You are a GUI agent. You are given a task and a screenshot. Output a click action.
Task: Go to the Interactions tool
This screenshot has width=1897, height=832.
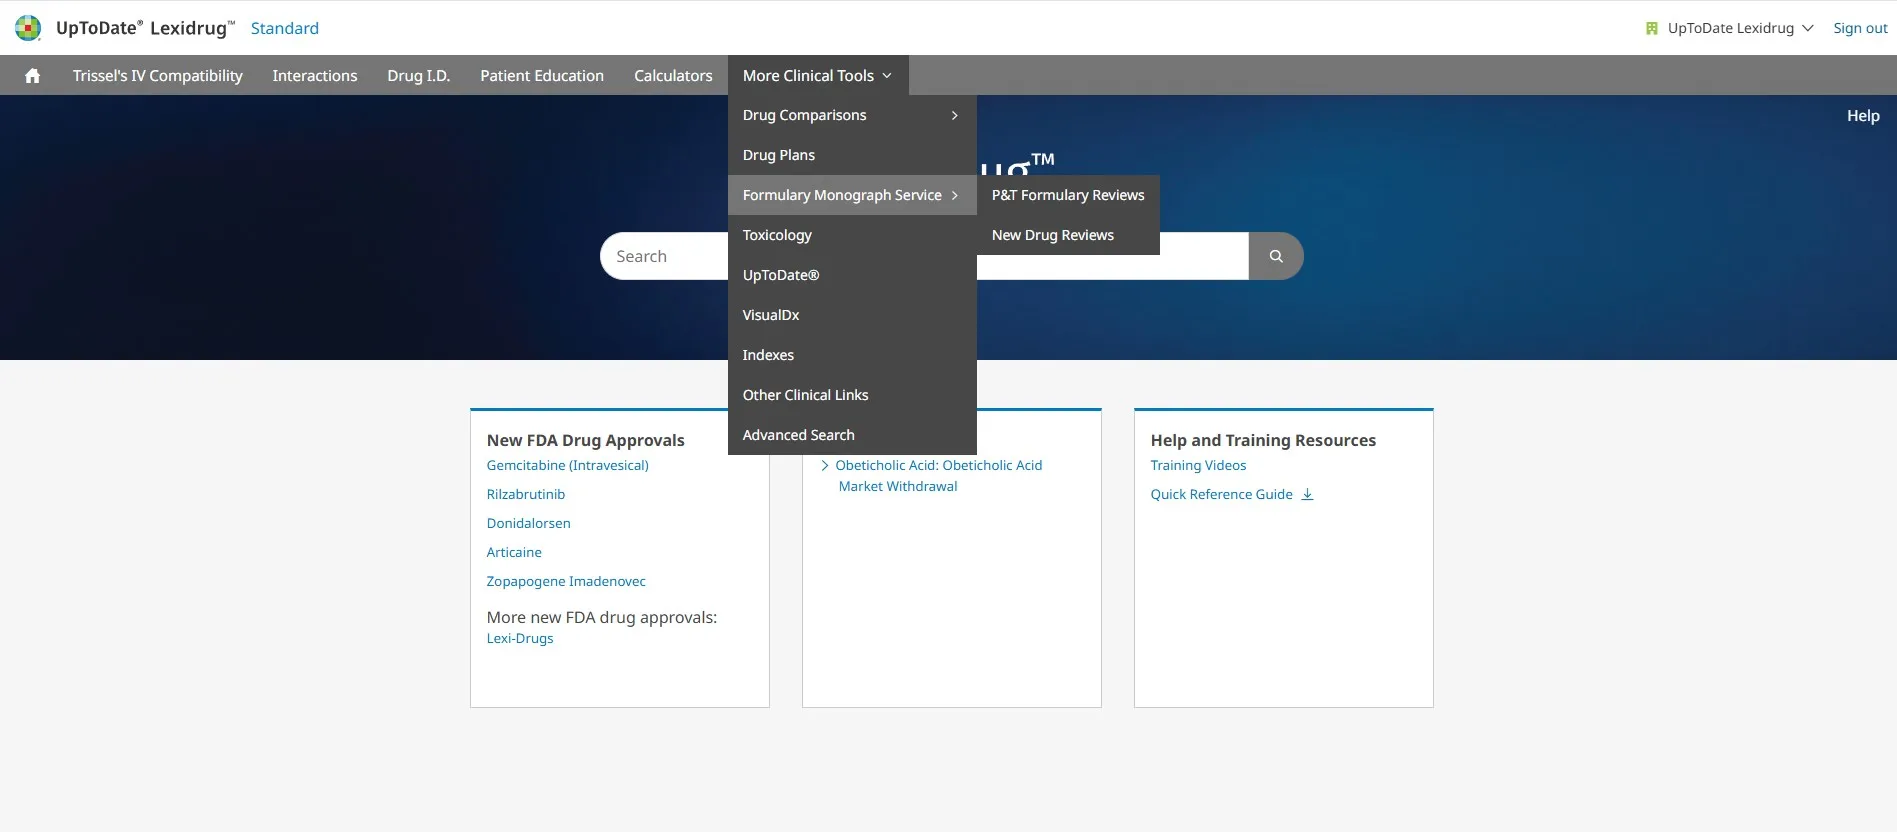coord(315,76)
